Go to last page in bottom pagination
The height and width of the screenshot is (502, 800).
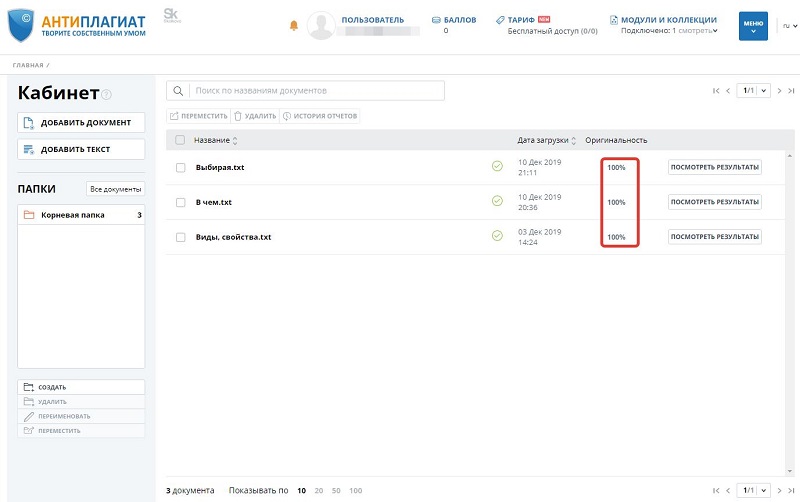click(791, 490)
